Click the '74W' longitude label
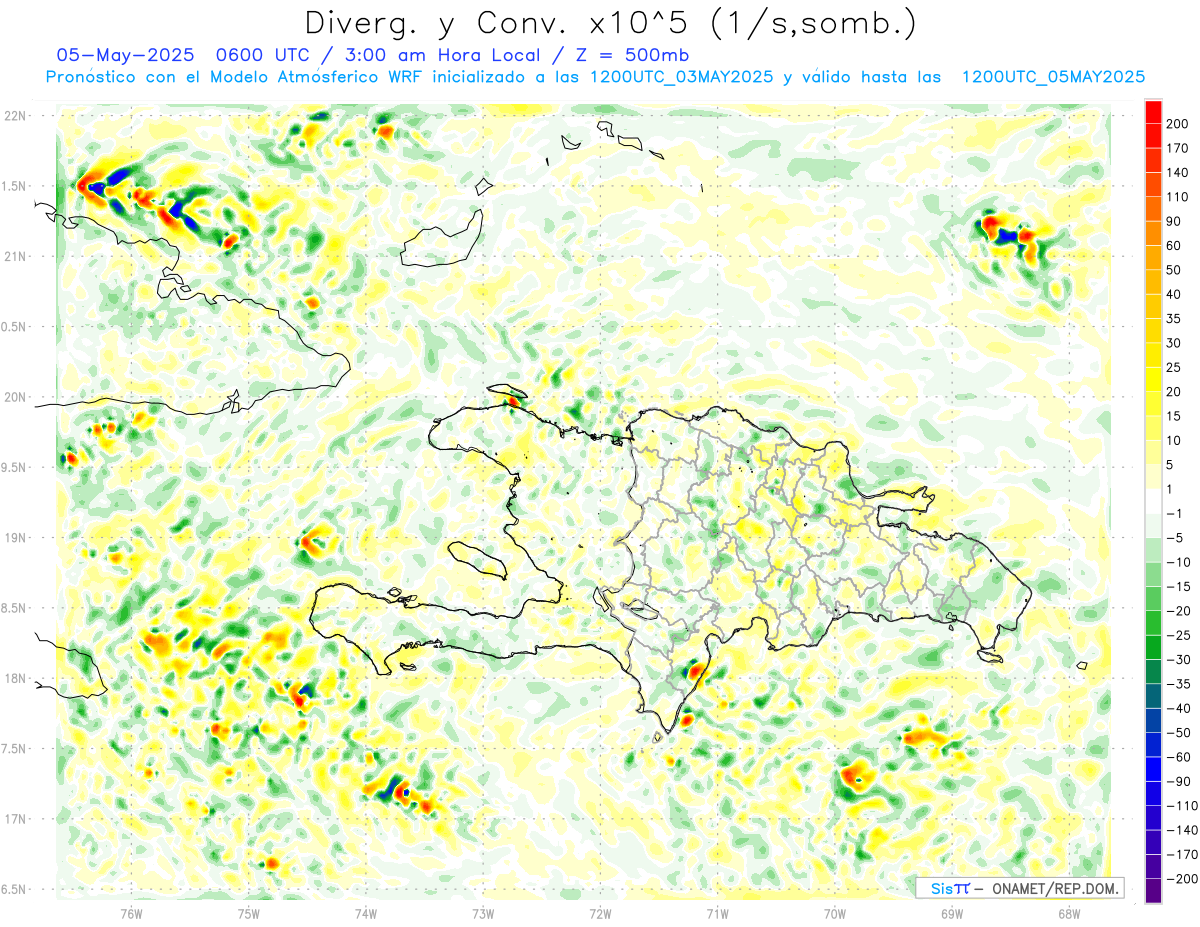The image size is (1200, 927). 366,913
